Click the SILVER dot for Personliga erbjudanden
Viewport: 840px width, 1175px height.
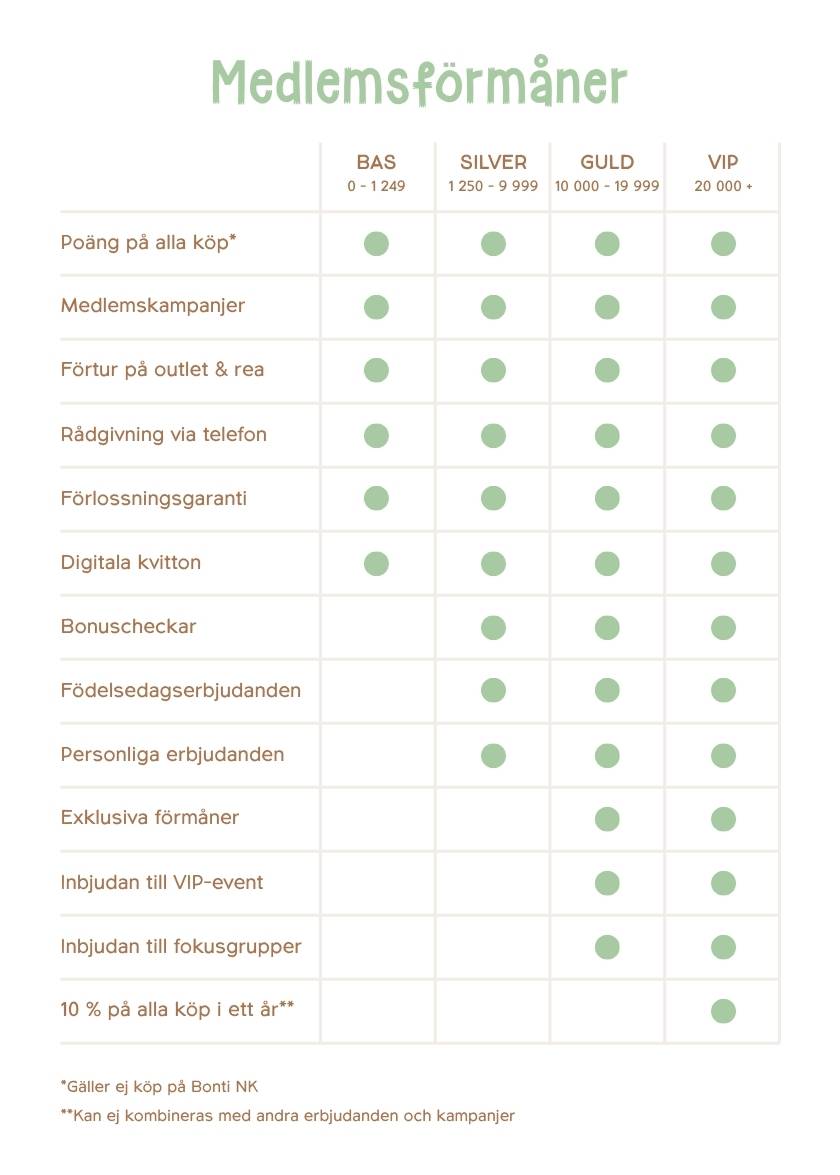[x=493, y=755]
